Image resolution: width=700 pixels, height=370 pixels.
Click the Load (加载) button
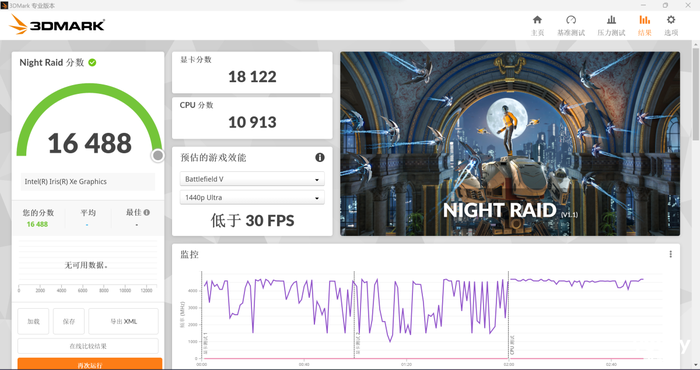tap(33, 321)
